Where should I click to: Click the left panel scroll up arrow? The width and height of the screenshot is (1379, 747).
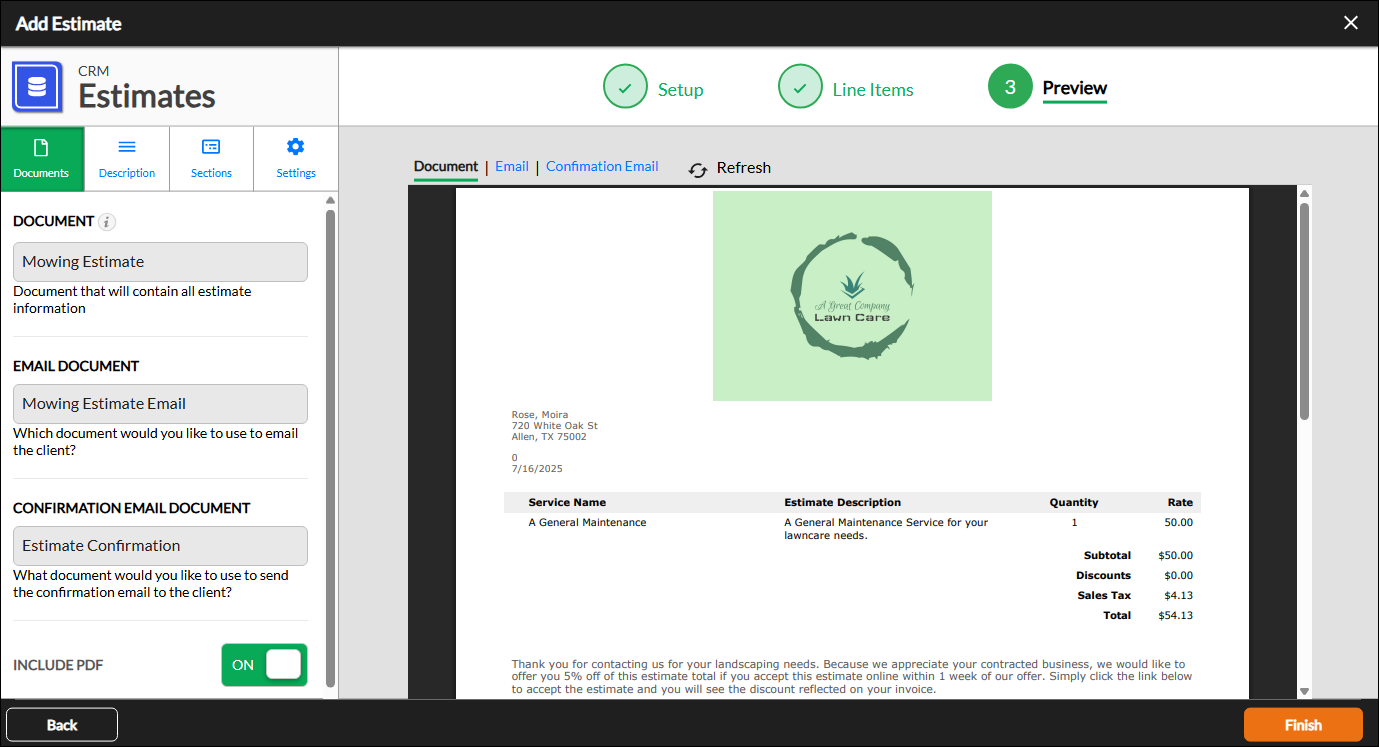point(330,200)
